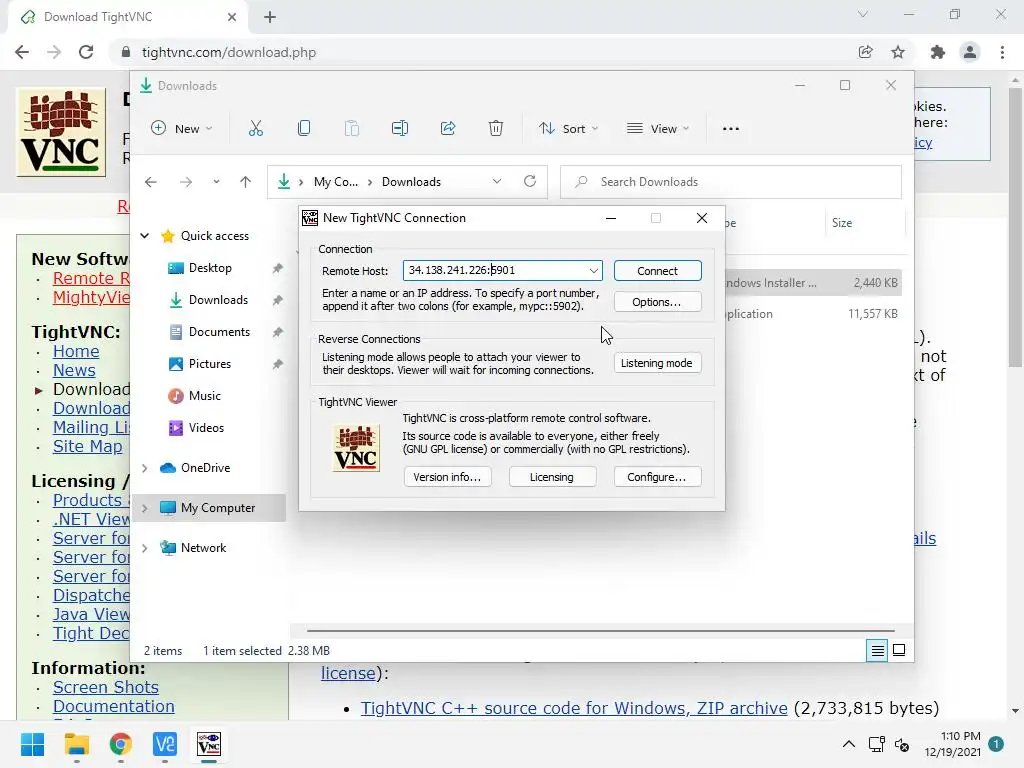Show hidden system tray icons
This screenshot has height=768, width=1024.
point(848,744)
